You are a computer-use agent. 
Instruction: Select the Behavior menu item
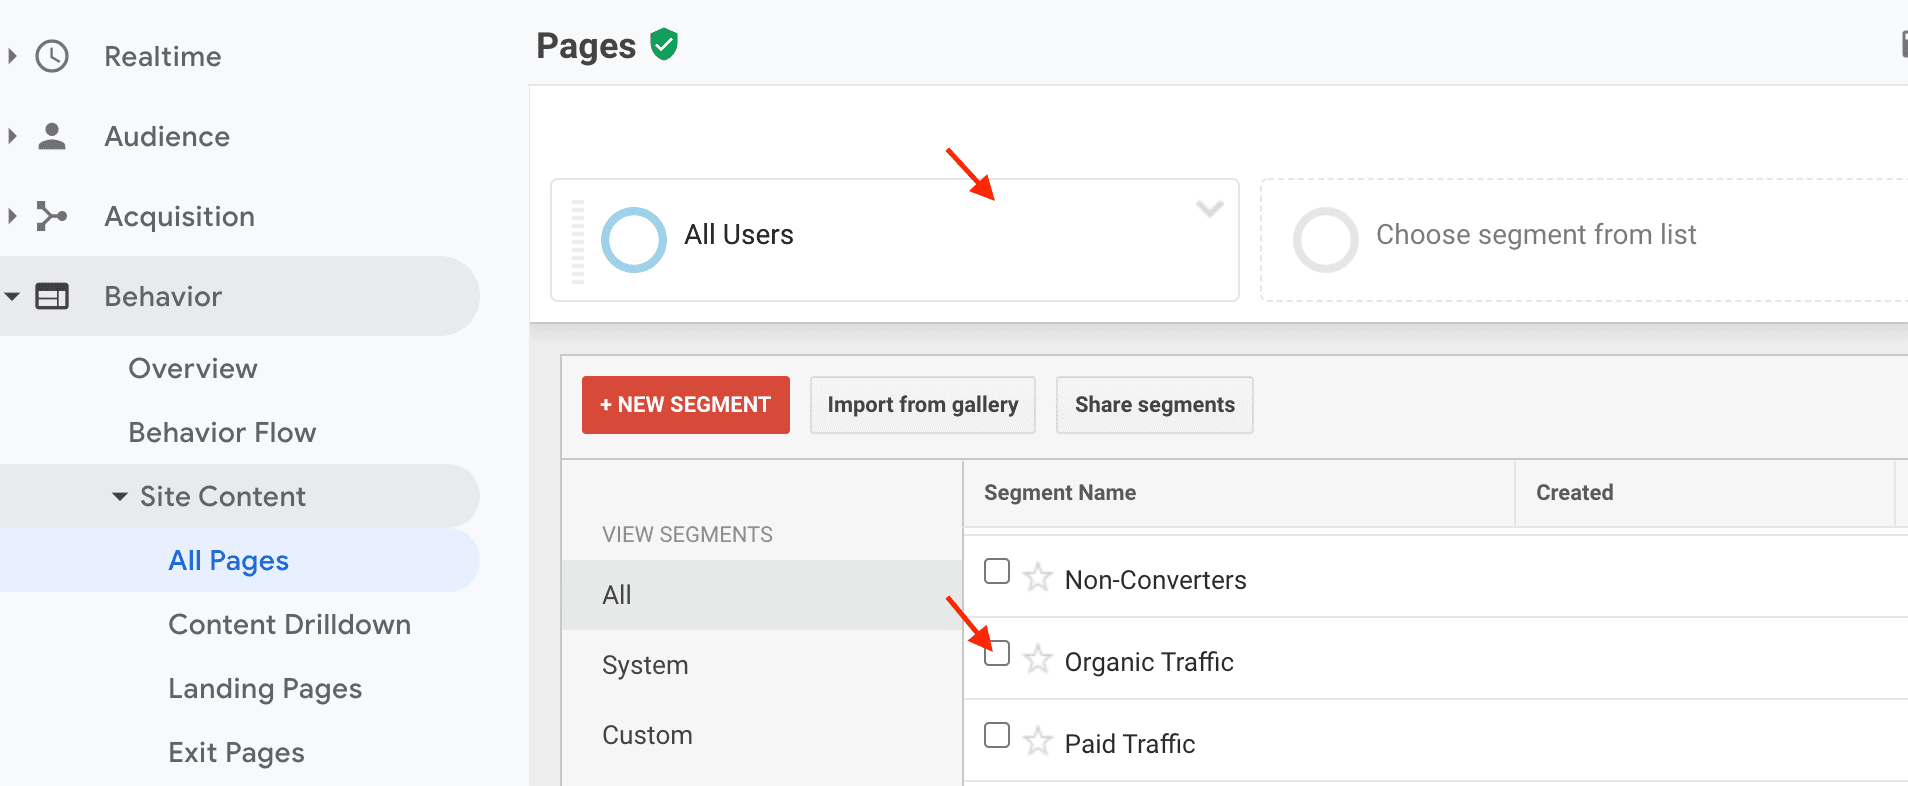pos(240,296)
